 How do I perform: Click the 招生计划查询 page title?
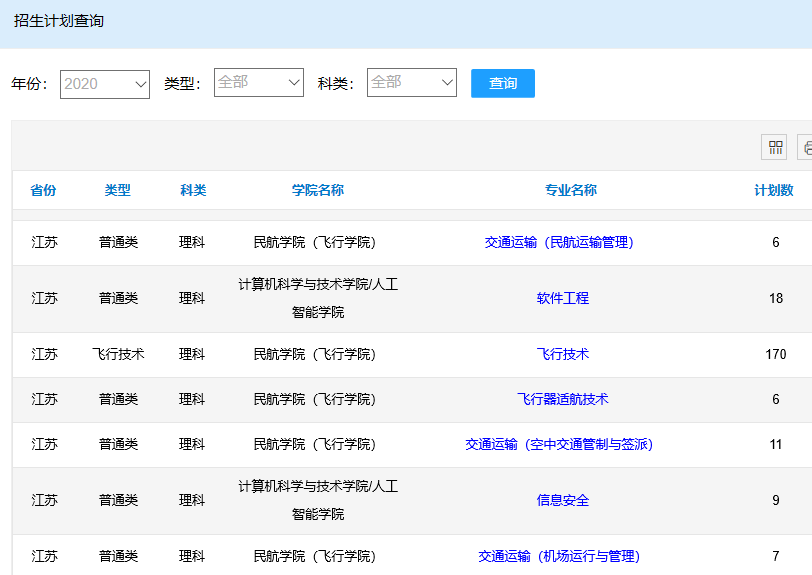59,21
